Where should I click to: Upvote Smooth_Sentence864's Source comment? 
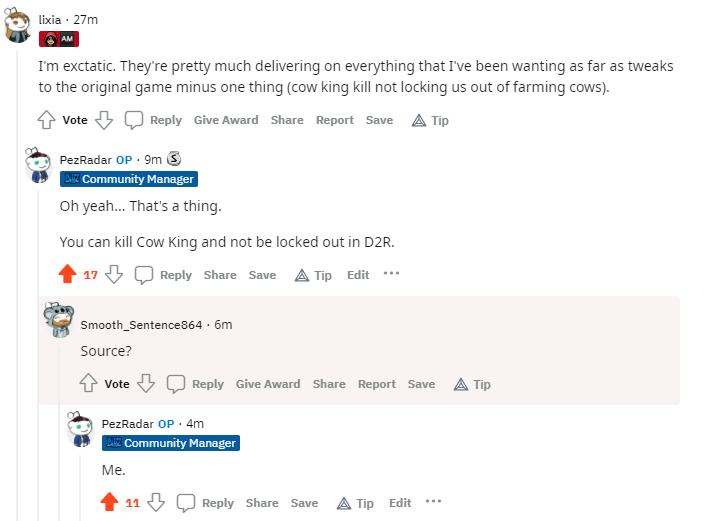tap(88, 383)
